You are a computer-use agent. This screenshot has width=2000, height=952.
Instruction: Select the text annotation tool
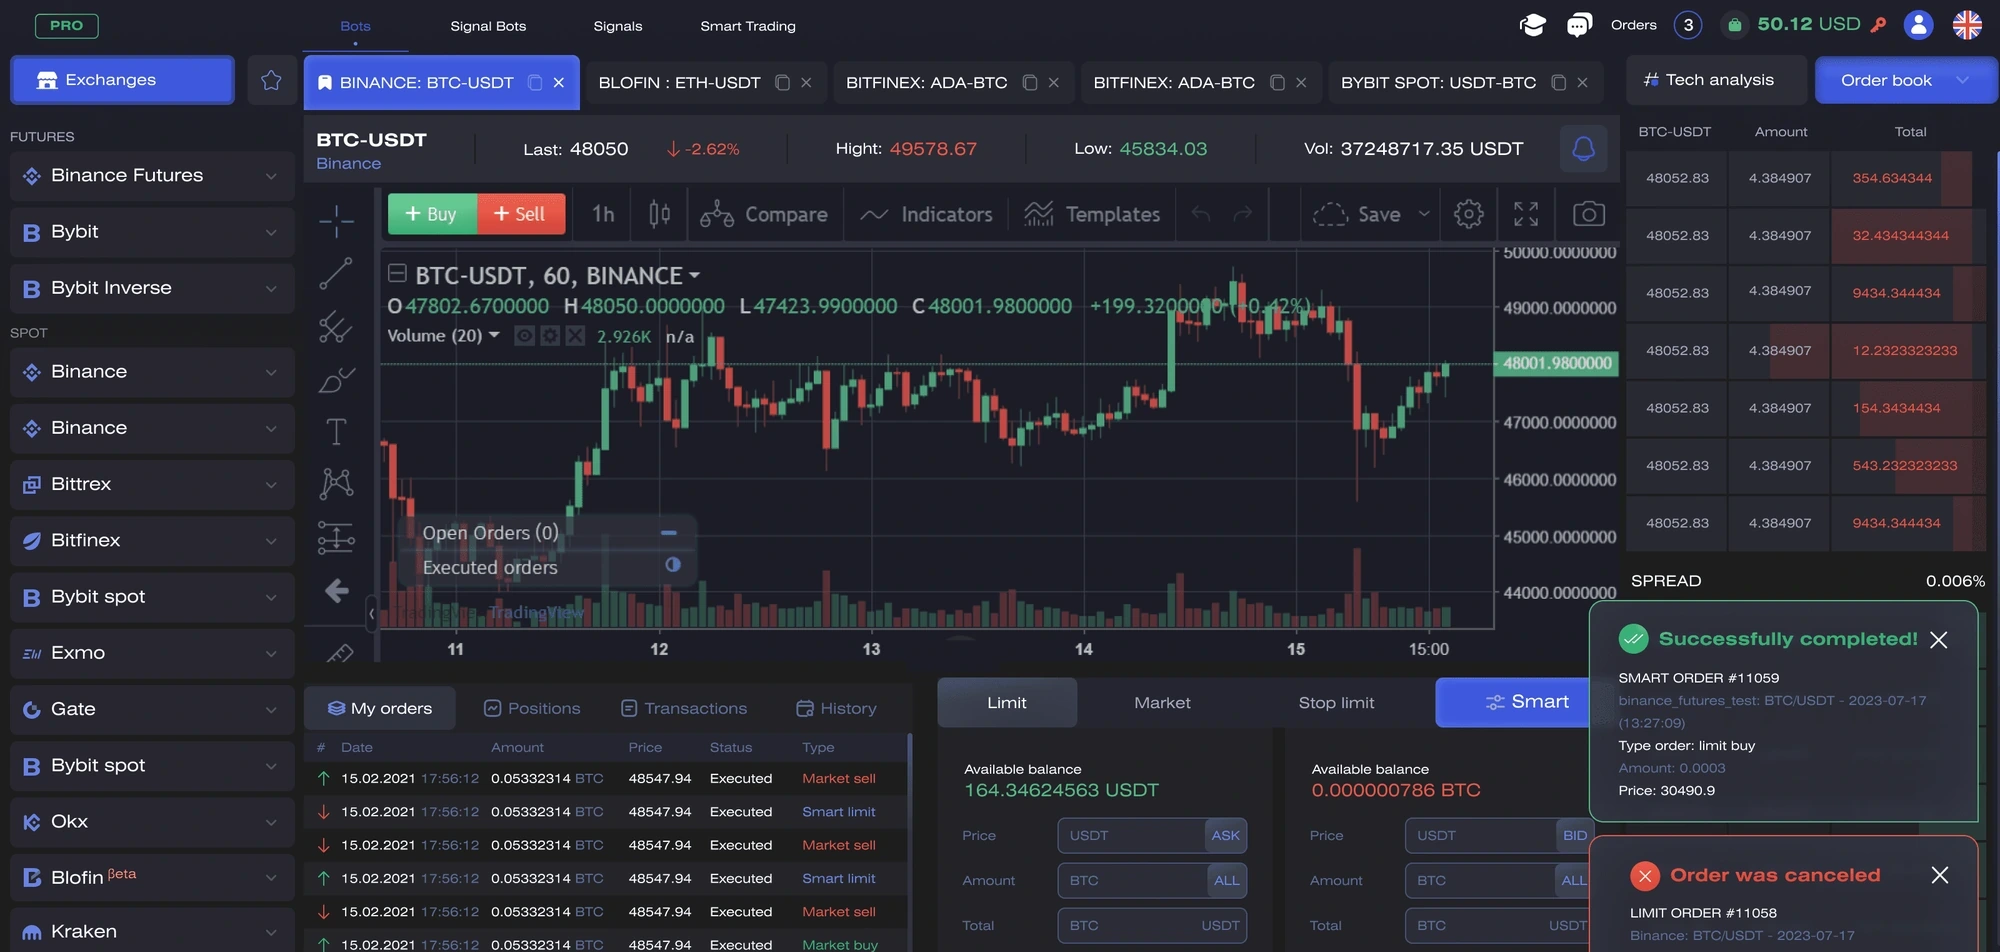[336, 432]
